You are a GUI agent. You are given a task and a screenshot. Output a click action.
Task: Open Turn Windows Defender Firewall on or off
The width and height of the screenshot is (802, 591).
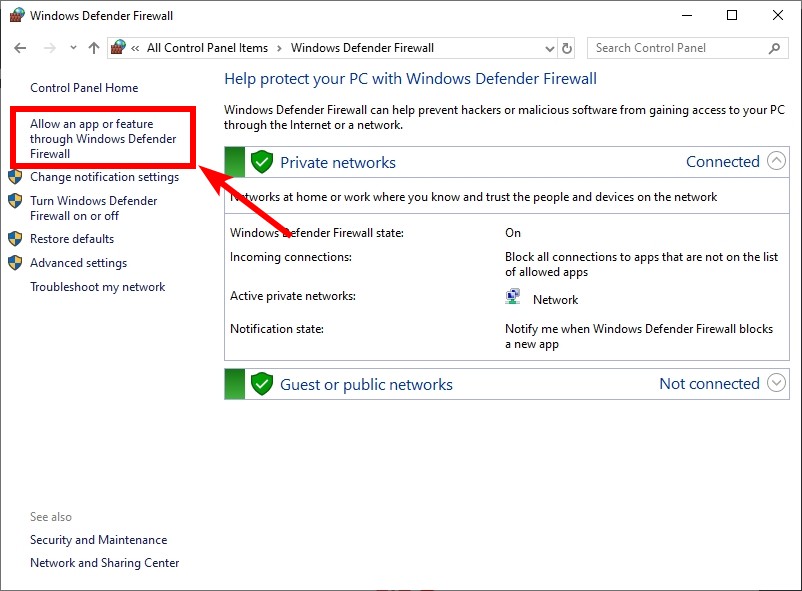point(94,208)
